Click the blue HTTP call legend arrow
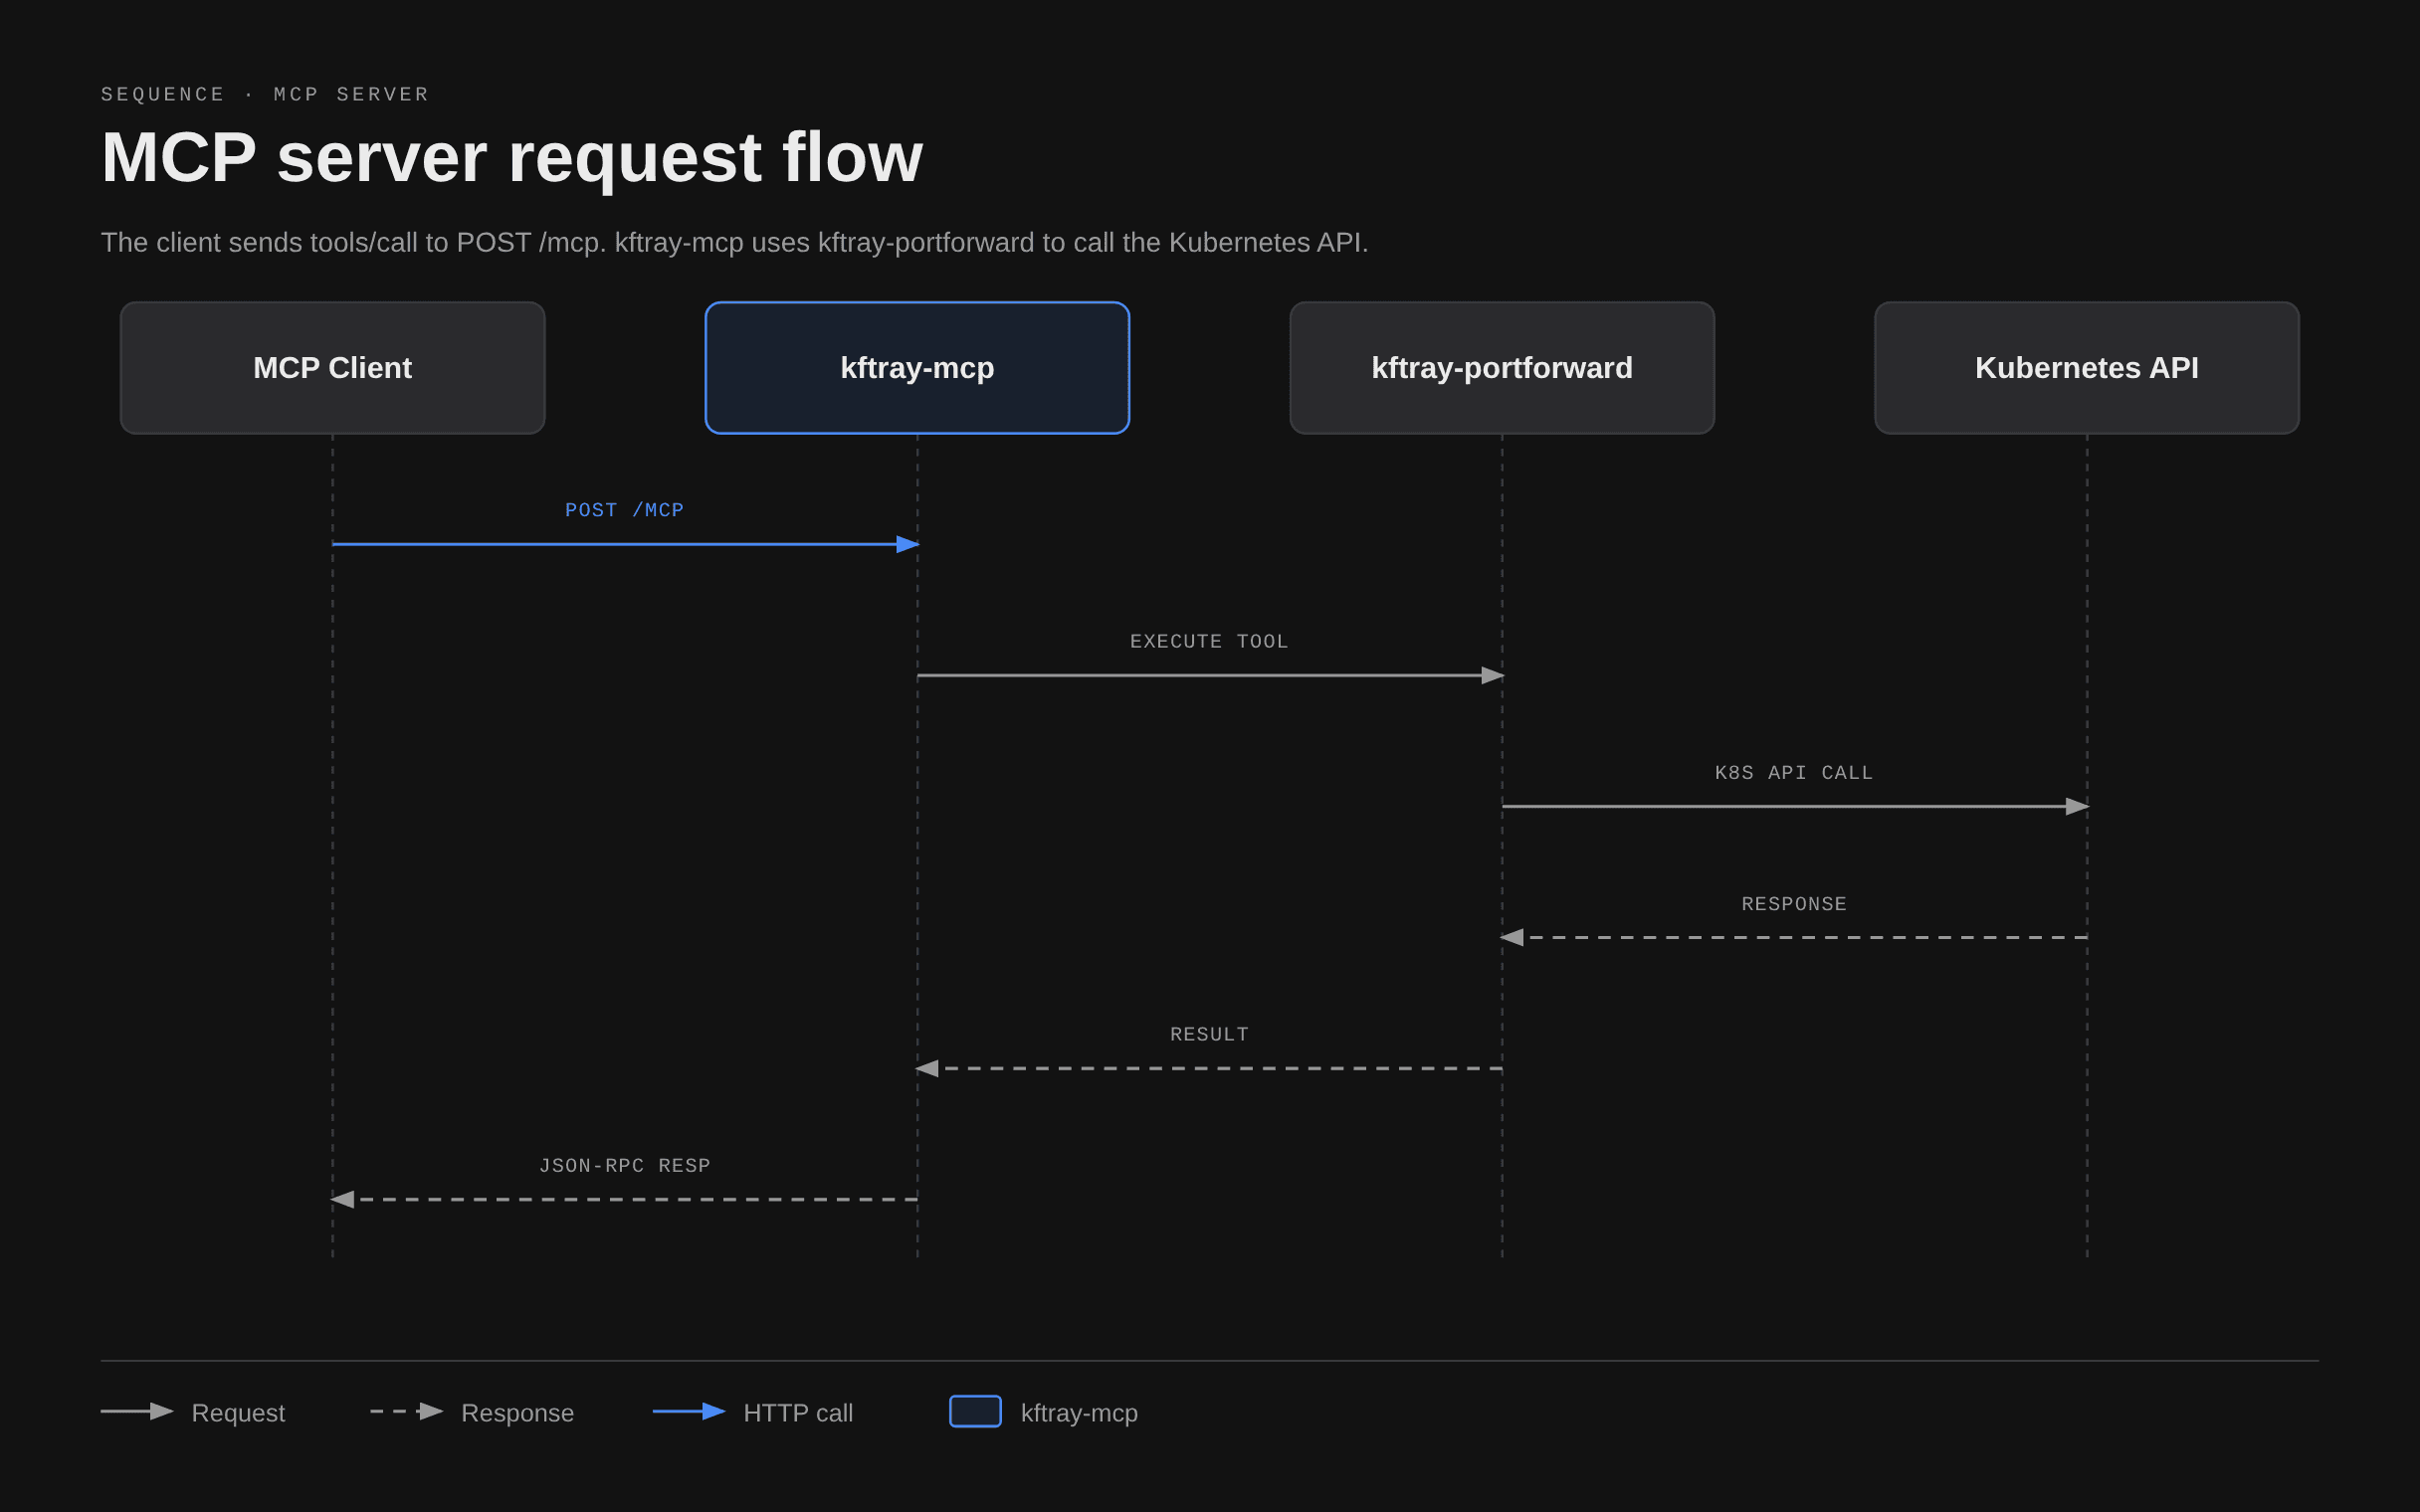The image size is (2420, 1512). [x=689, y=1411]
